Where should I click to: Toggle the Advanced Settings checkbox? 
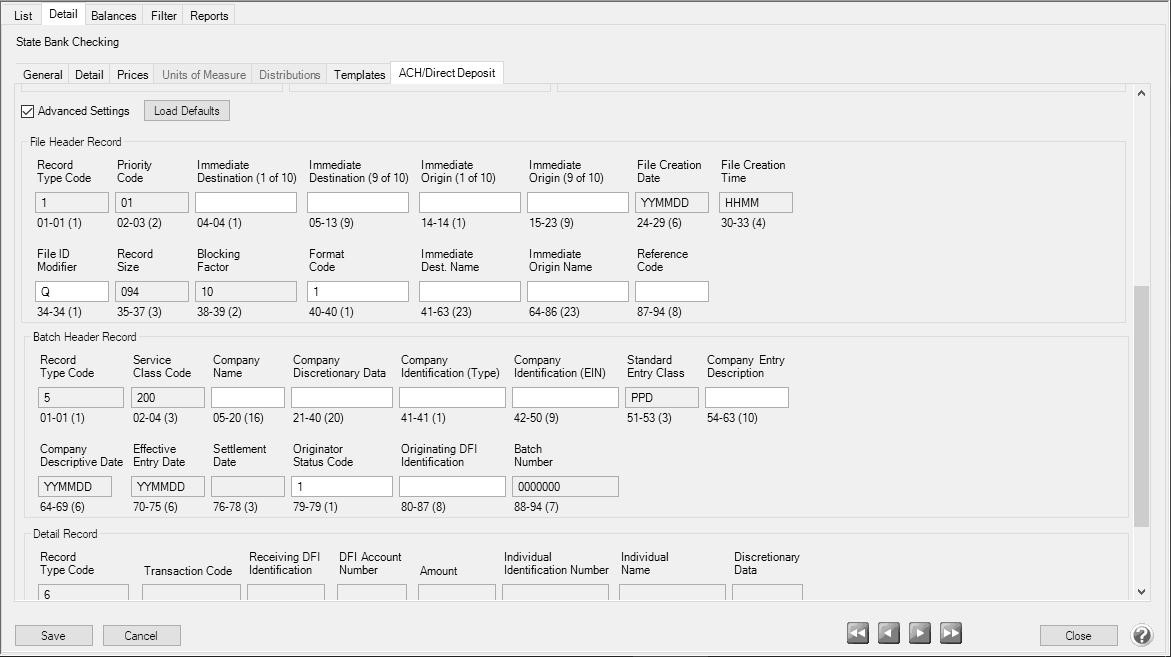27,111
